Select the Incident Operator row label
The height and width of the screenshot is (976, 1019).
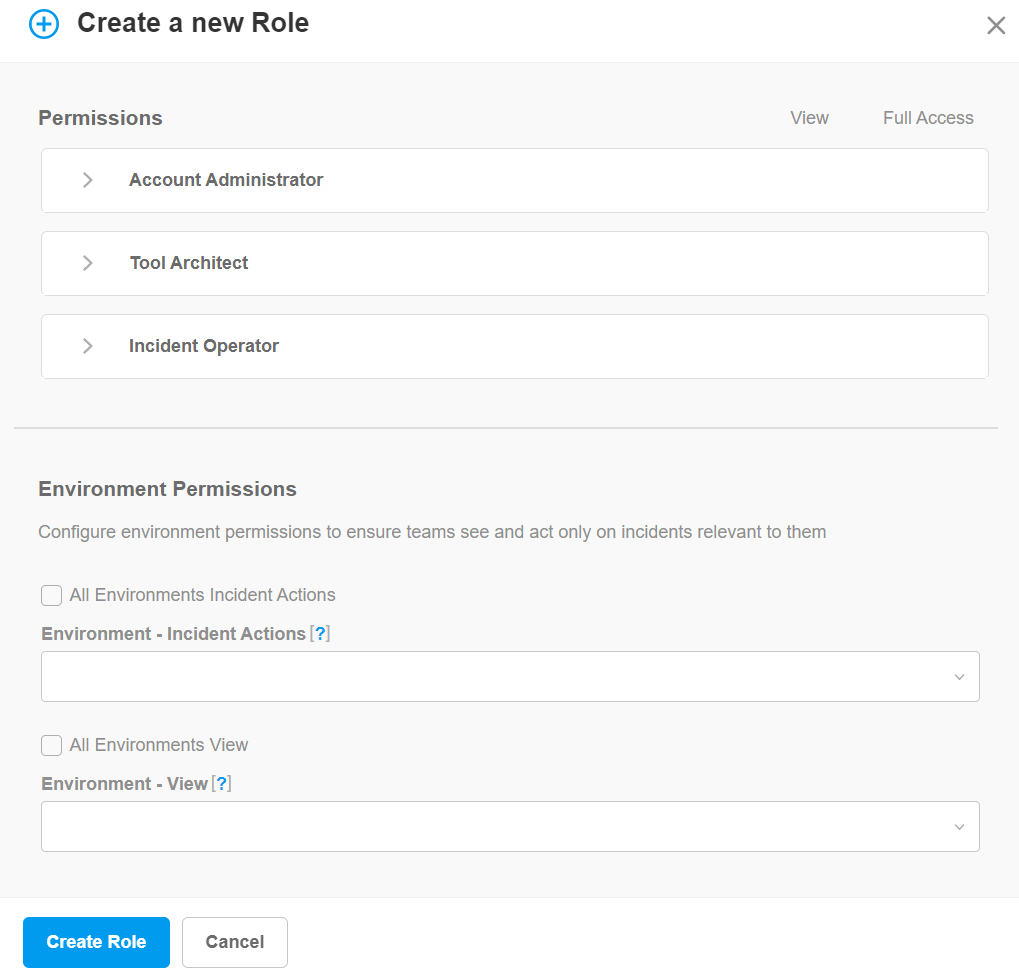[x=204, y=346]
